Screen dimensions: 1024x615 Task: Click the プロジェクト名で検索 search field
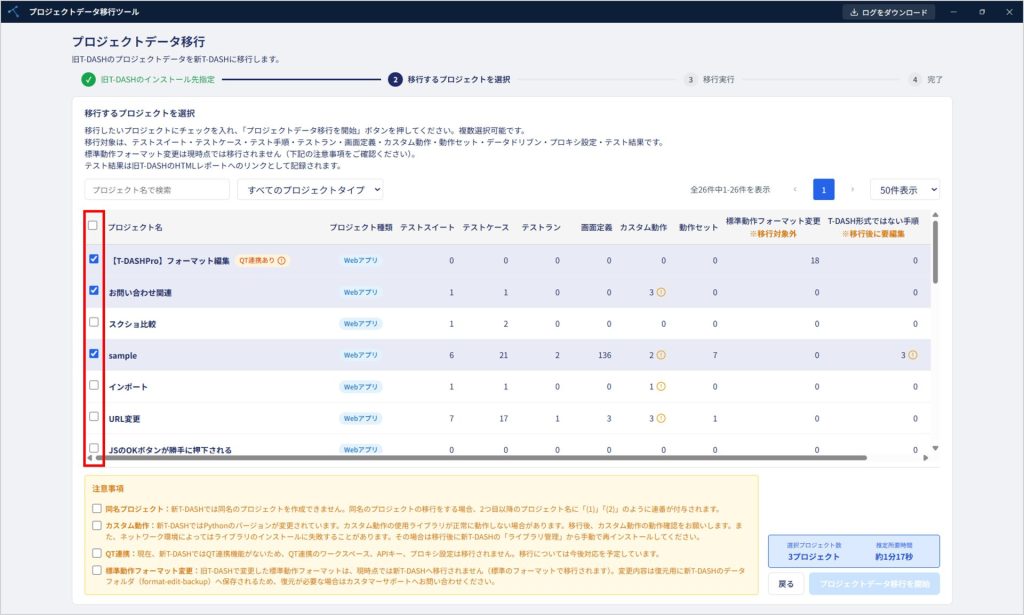[157, 190]
